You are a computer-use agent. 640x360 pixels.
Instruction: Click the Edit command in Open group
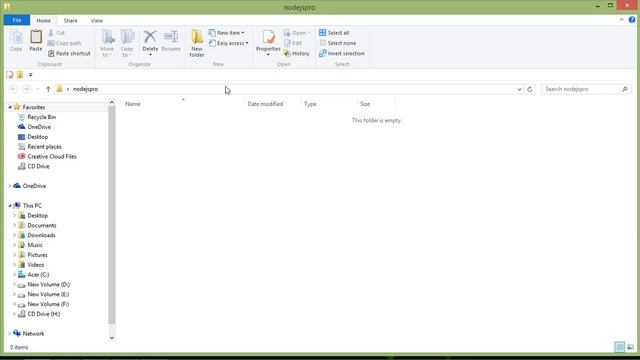[293, 43]
